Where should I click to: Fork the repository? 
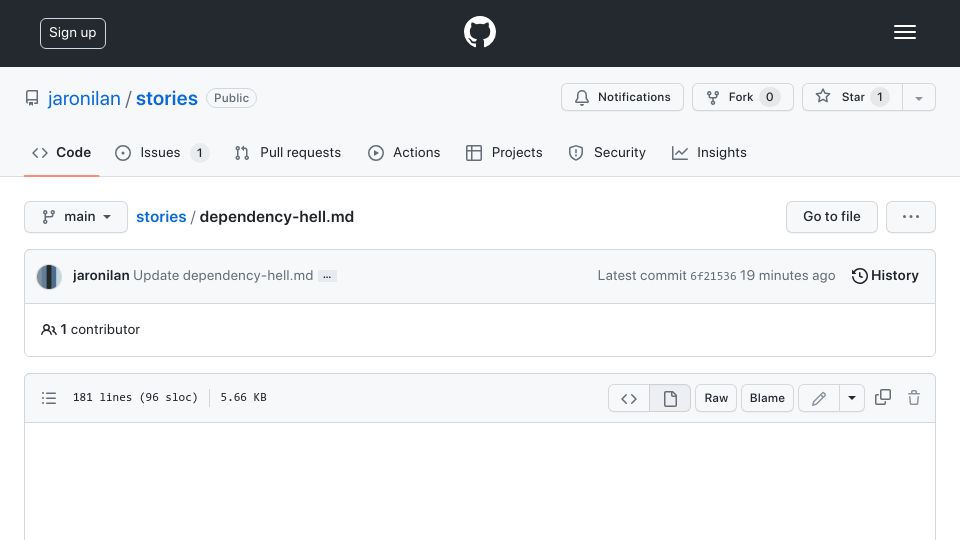(743, 97)
